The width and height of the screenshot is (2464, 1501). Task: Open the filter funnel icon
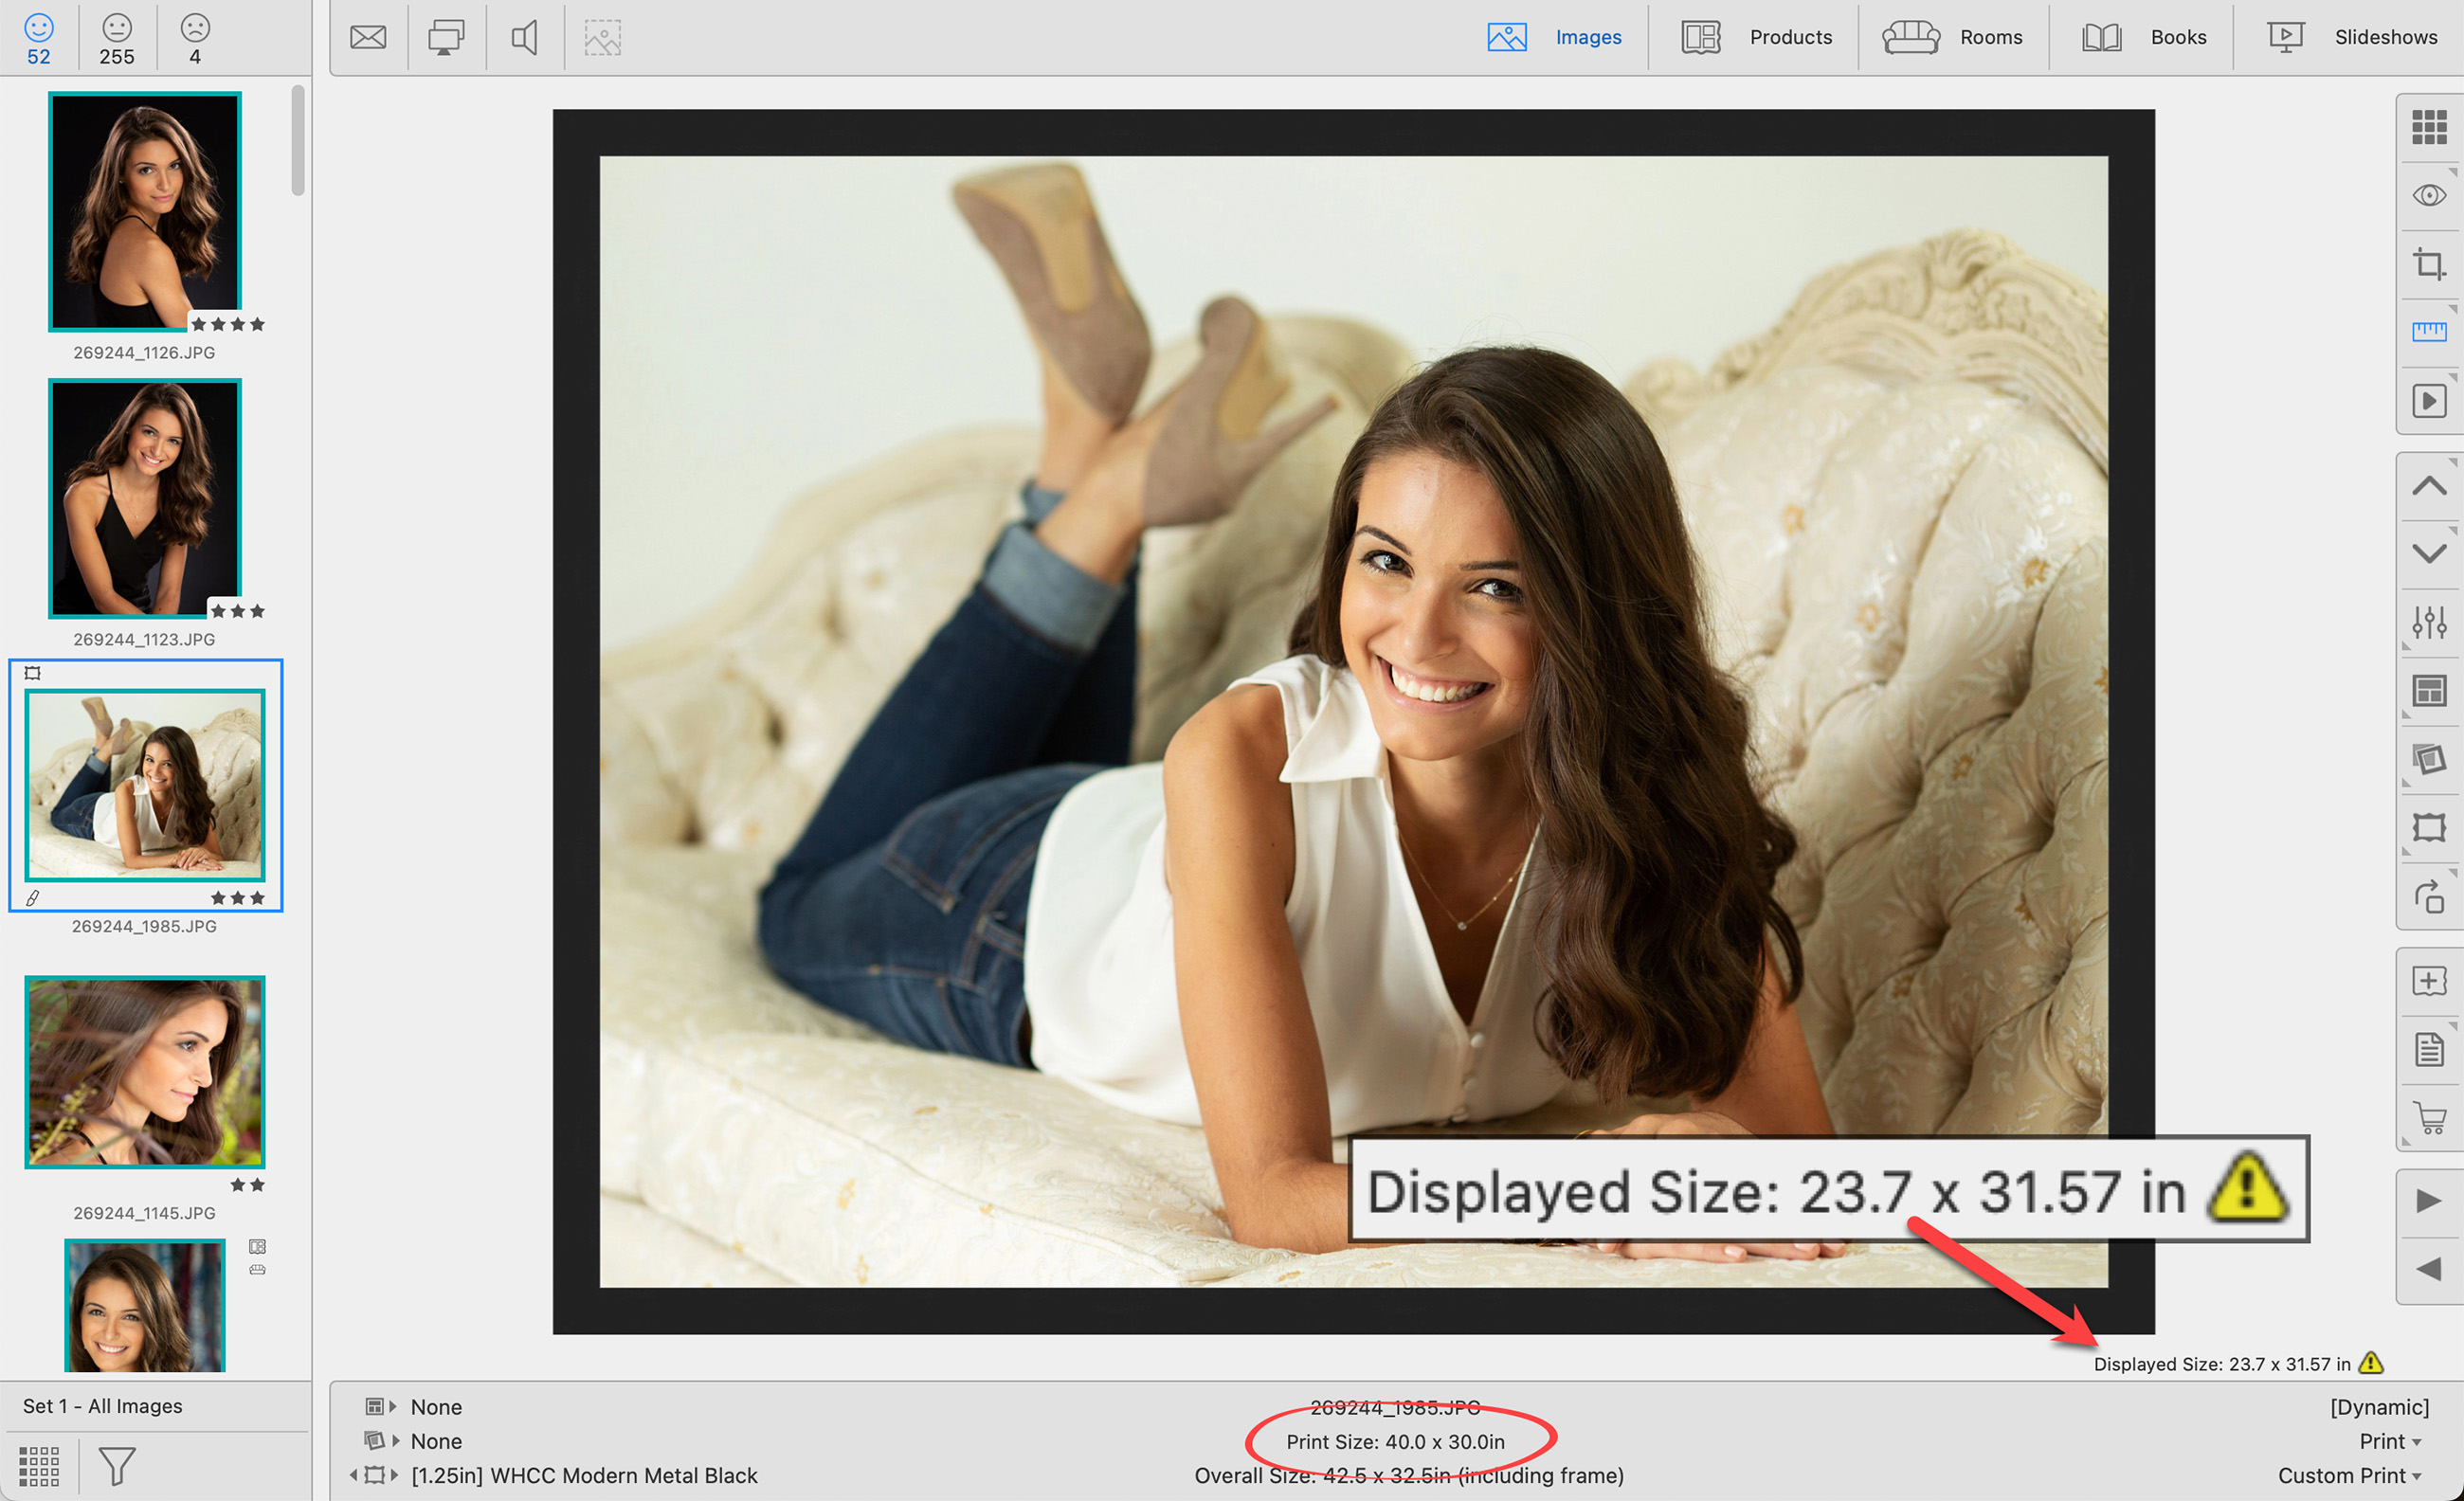117,1466
